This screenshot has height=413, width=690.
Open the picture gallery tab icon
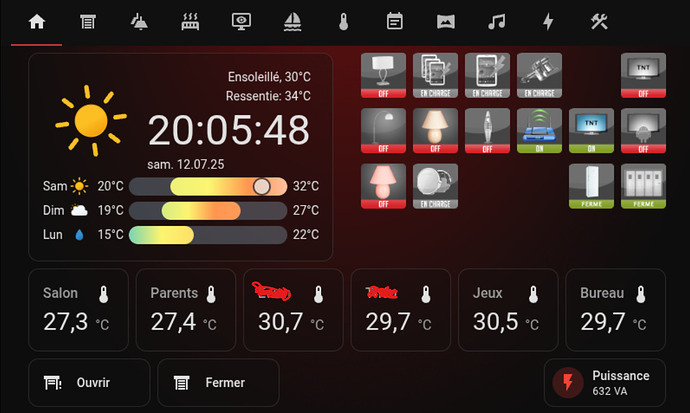pyautogui.click(x=446, y=22)
